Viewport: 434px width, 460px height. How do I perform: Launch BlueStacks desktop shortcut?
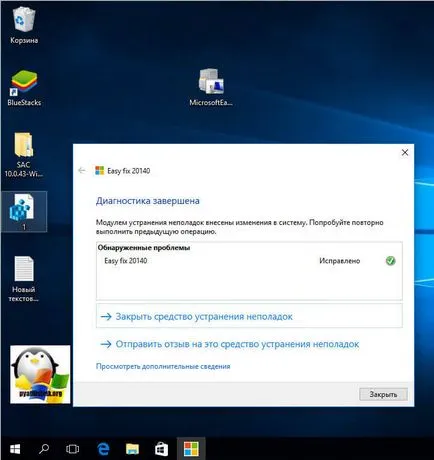[24, 88]
